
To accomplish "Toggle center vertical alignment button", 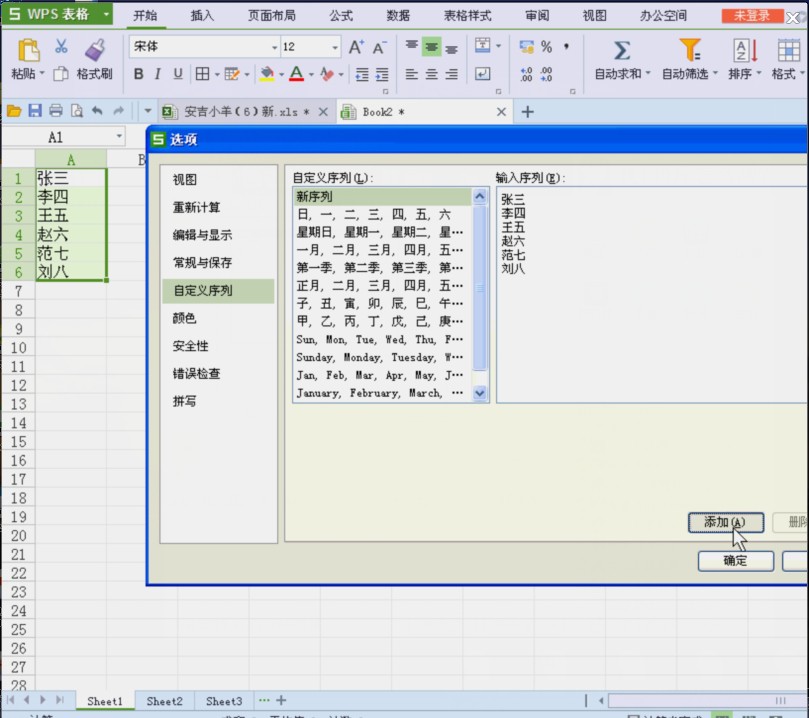I will 431,47.
